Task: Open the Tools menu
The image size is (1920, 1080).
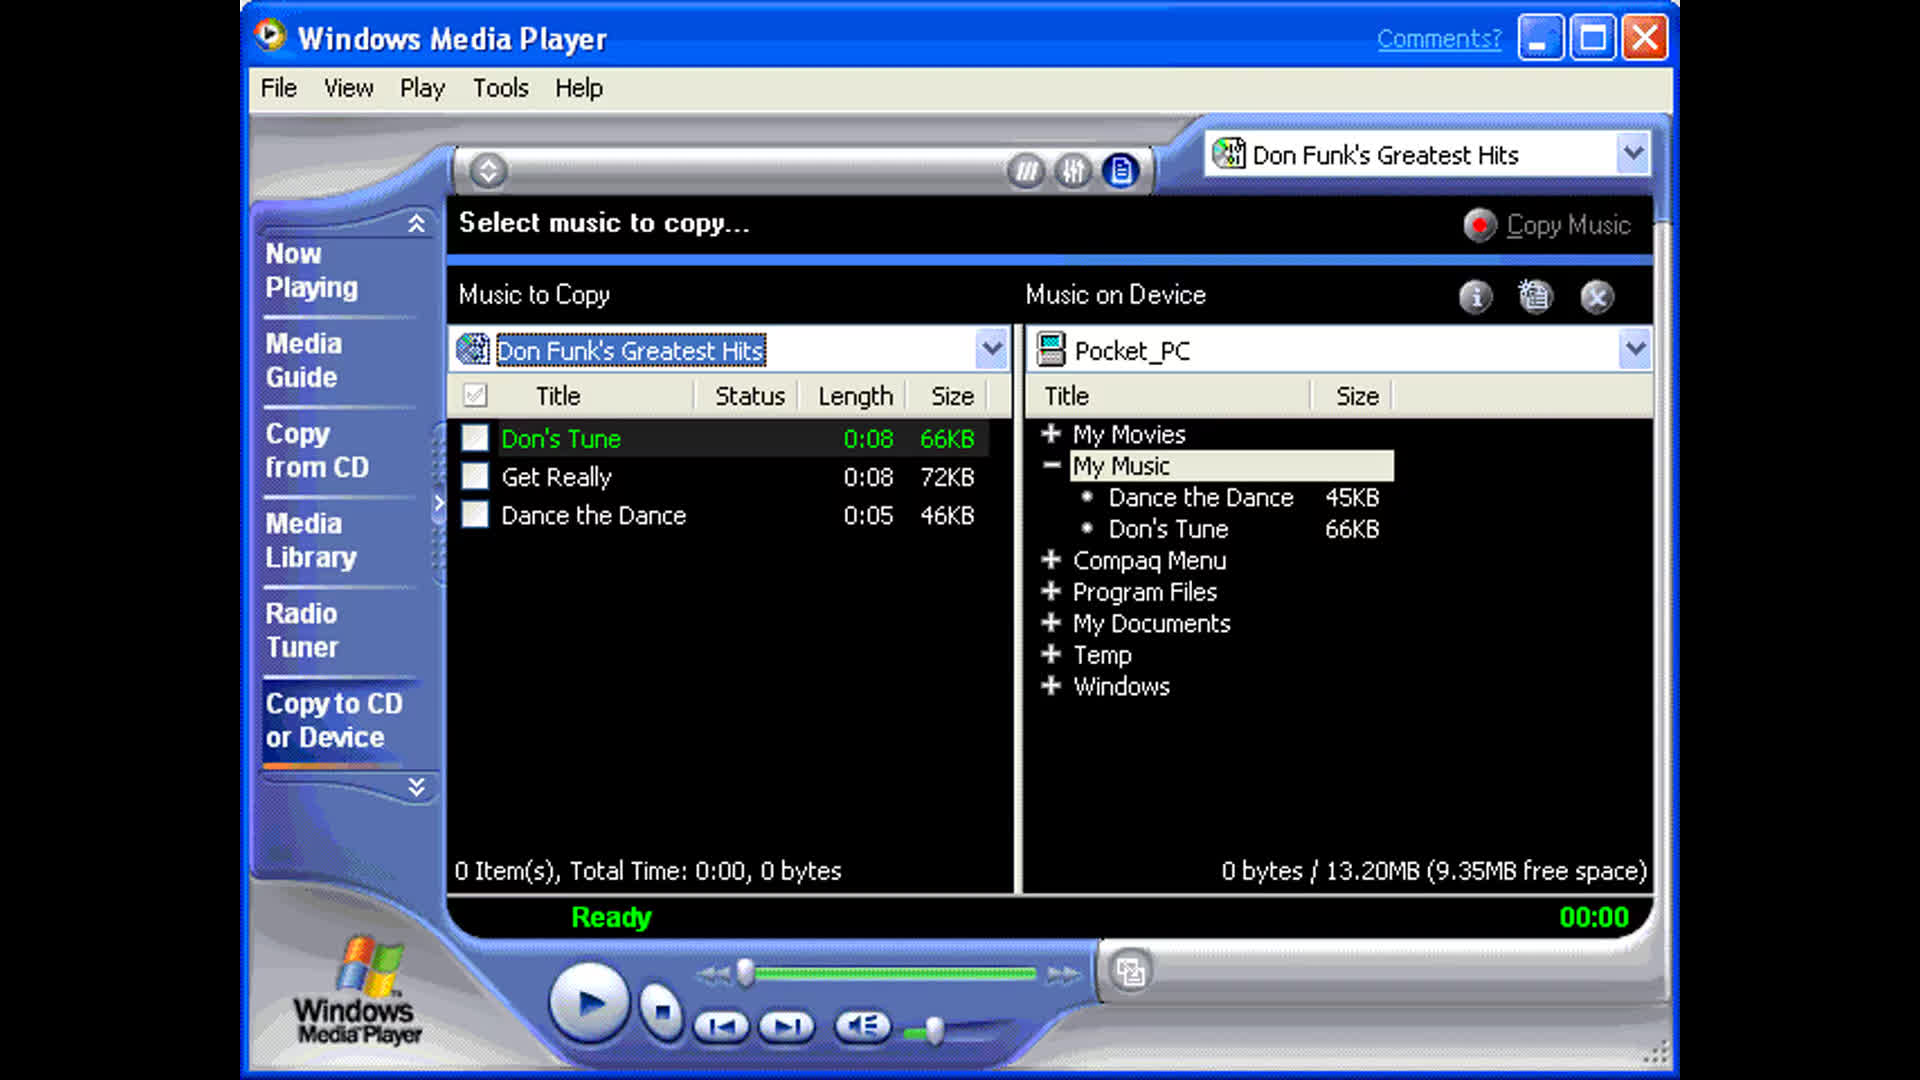Action: [500, 88]
